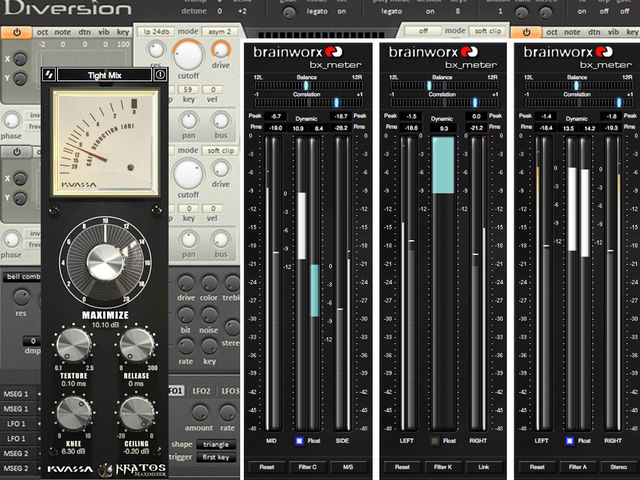640x480 pixels.
Task: Click the upper phase knob on the left
Action: tap(11, 121)
